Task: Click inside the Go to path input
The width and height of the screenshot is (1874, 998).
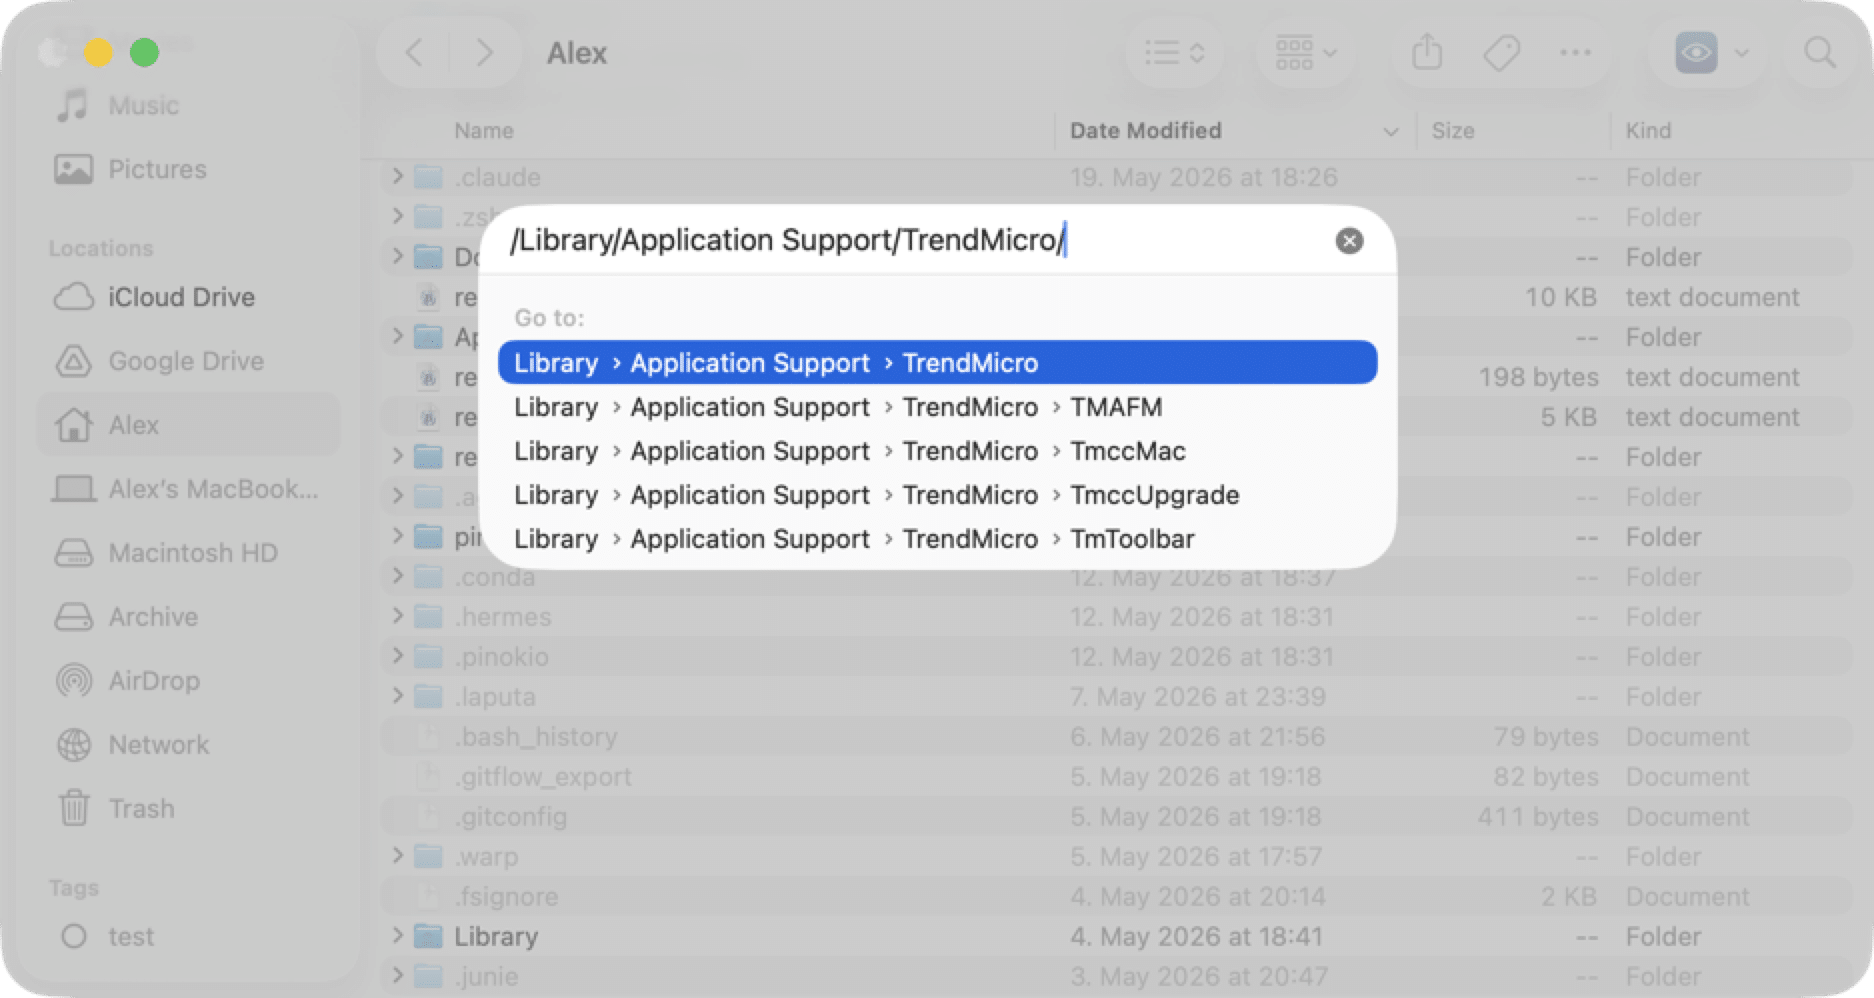Action: click(915, 240)
